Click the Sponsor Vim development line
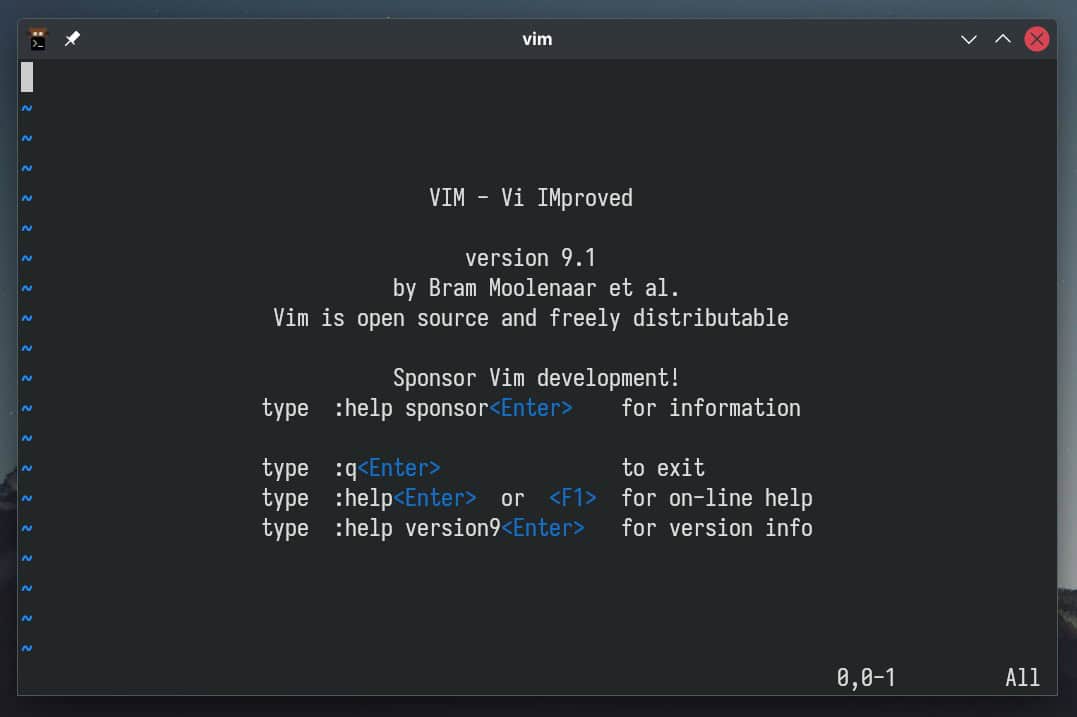 pos(537,378)
